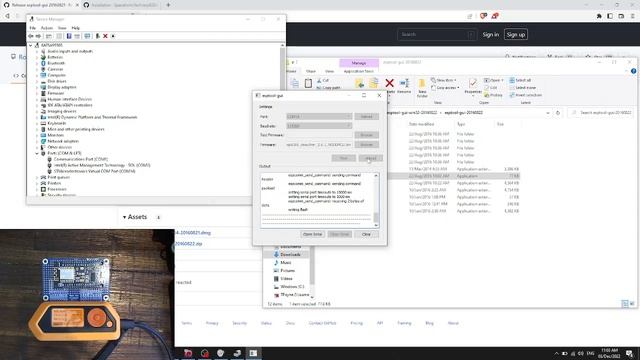This screenshot has height=360, width=640.
Task: Select the Application Tools tab in Explorer
Action: point(359,71)
